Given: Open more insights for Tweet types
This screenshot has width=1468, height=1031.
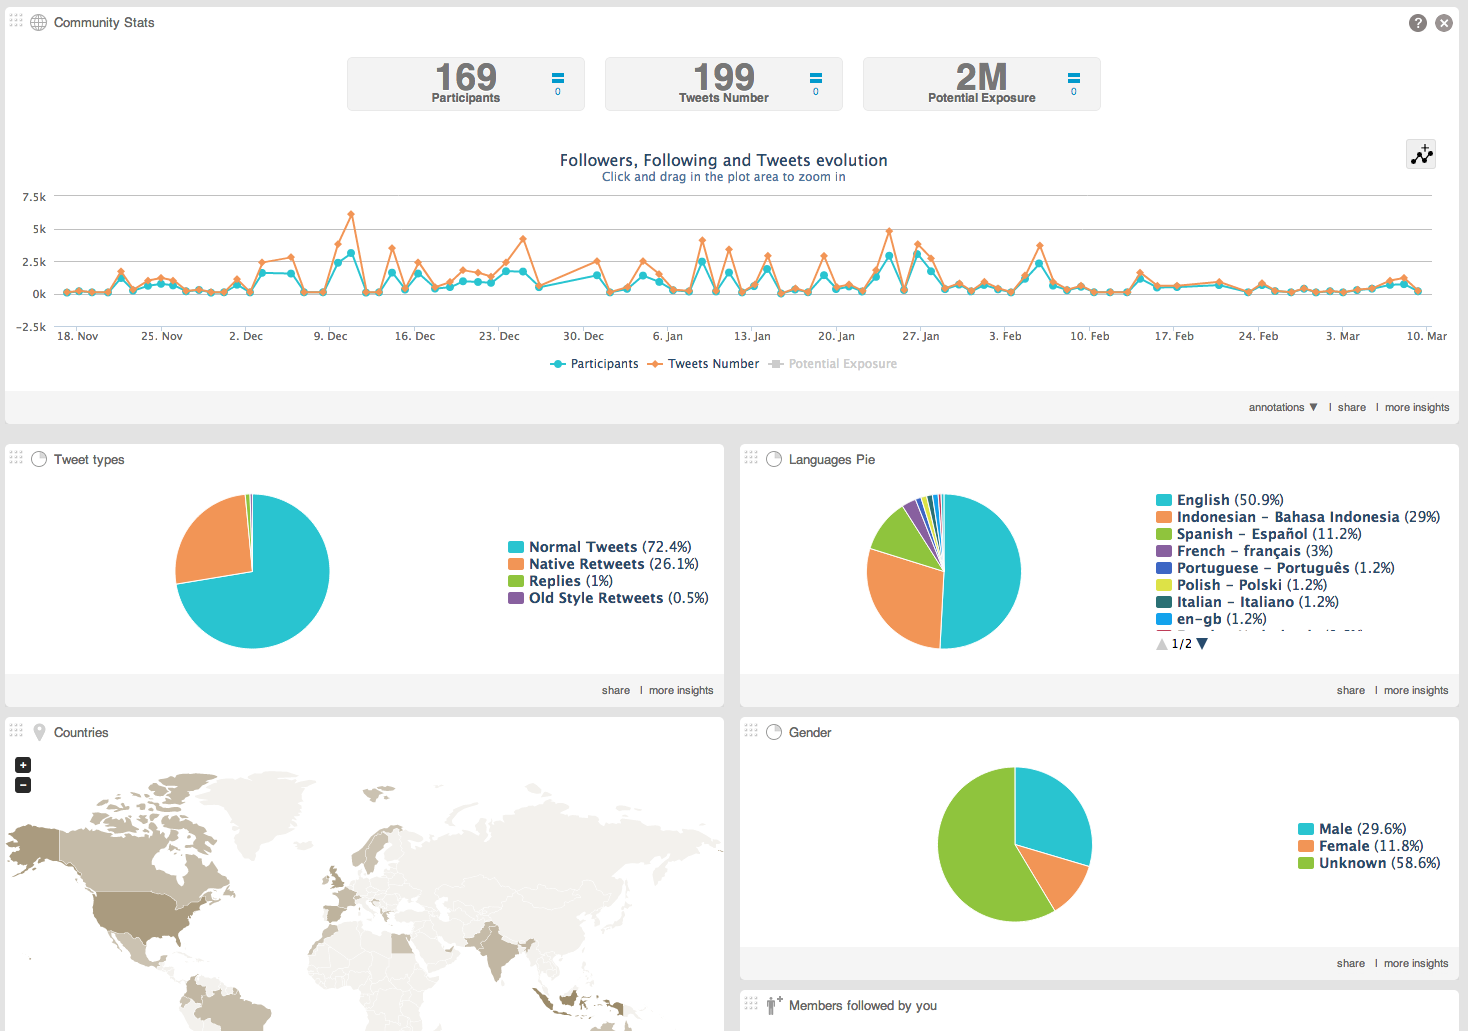Looking at the screenshot, I should pos(681,690).
